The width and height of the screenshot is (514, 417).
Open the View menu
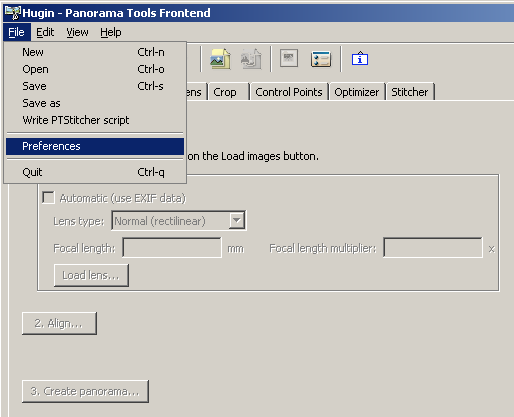pos(77,32)
